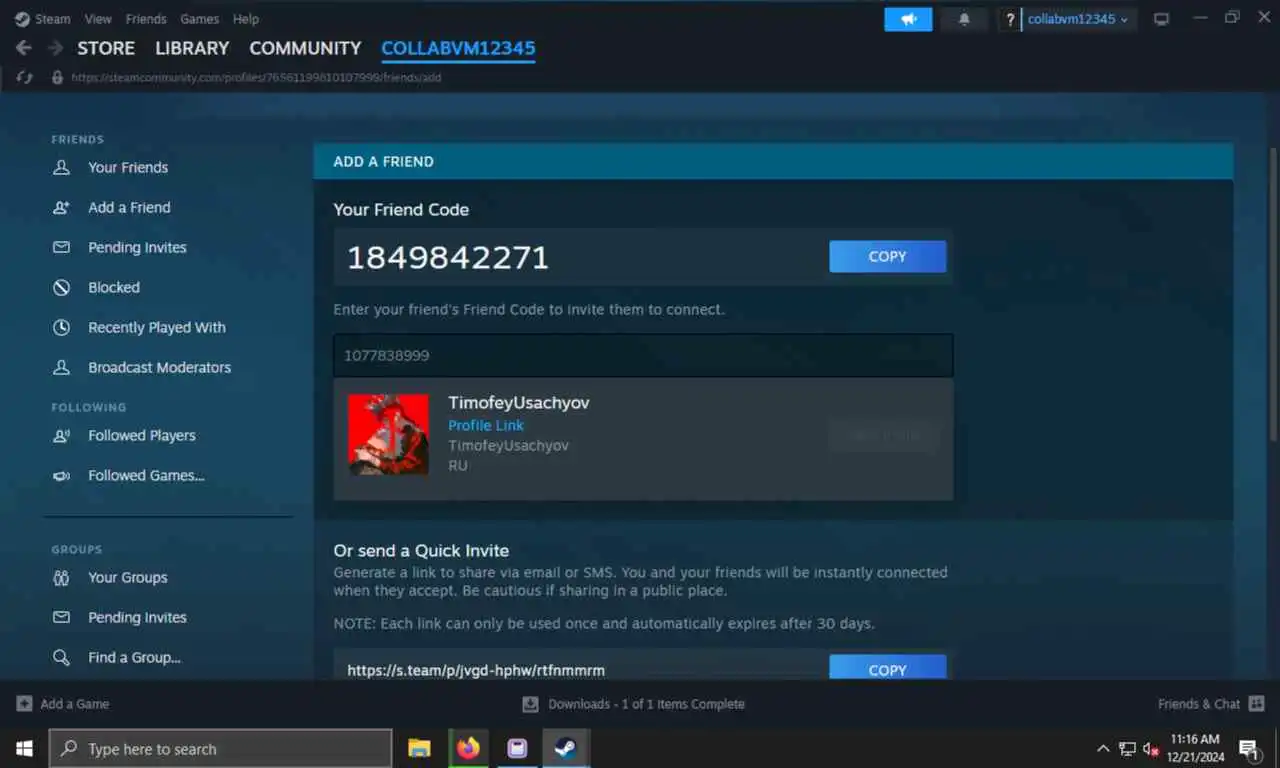Switch to the STORE tab
The image size is (1280, 768).
[x=106, y=48]
